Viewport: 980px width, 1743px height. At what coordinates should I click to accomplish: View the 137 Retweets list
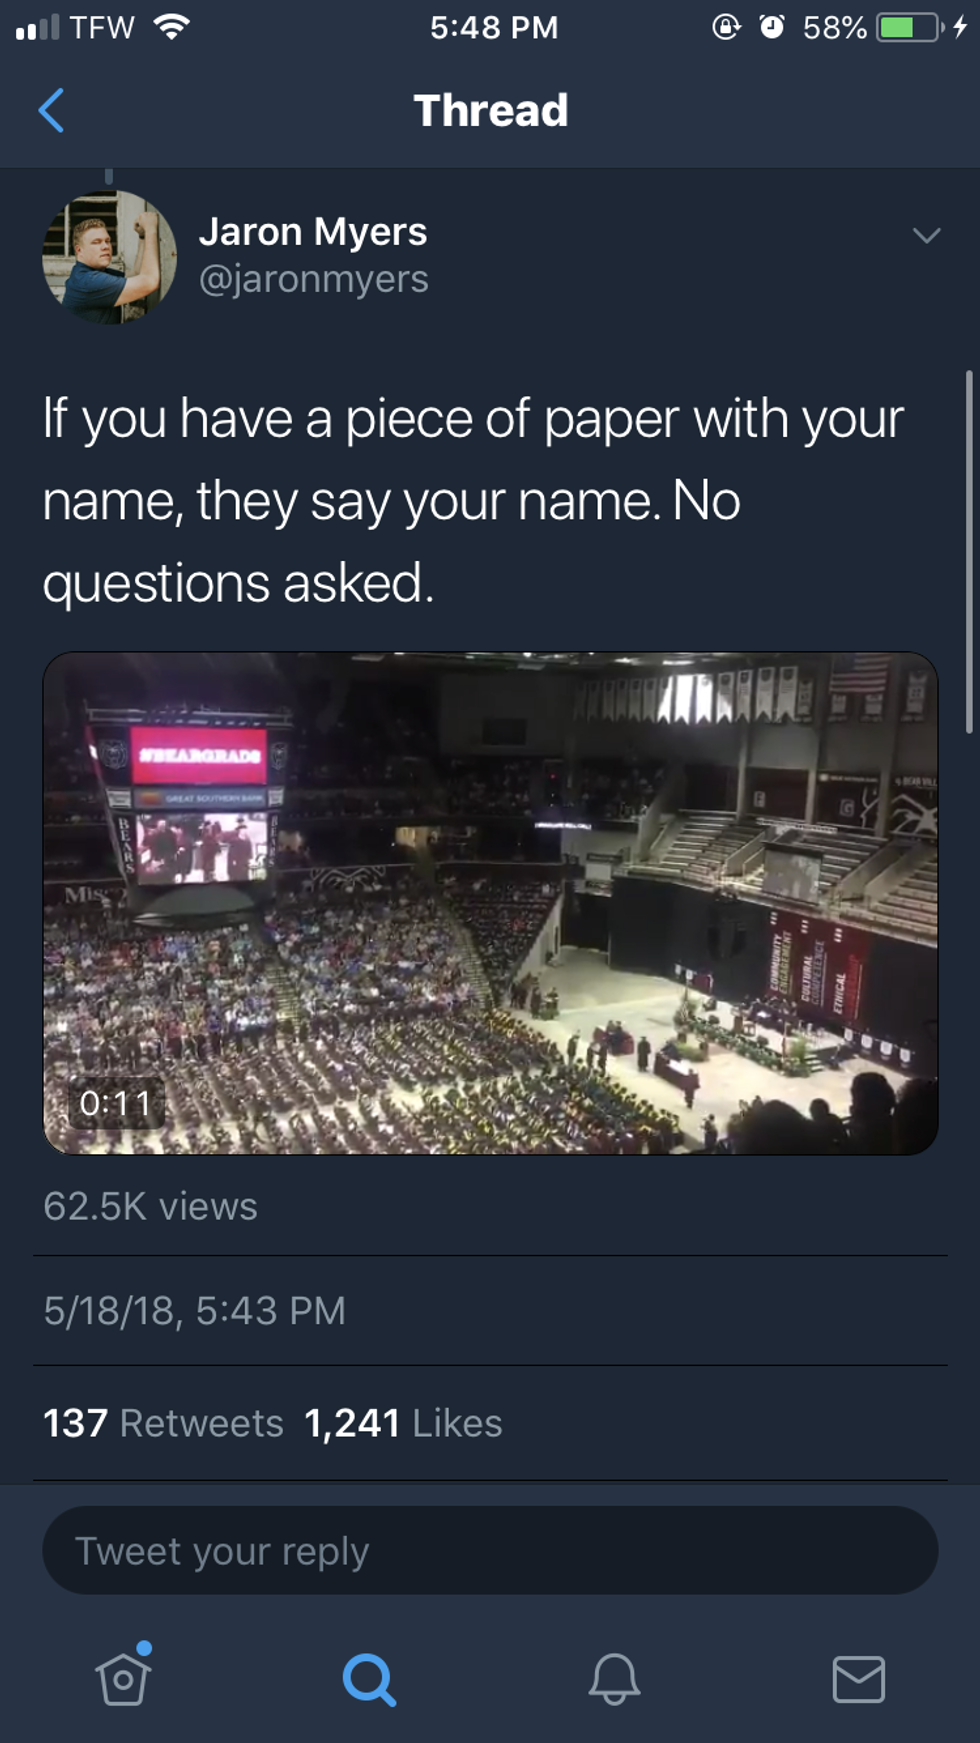coord(163,1423)
